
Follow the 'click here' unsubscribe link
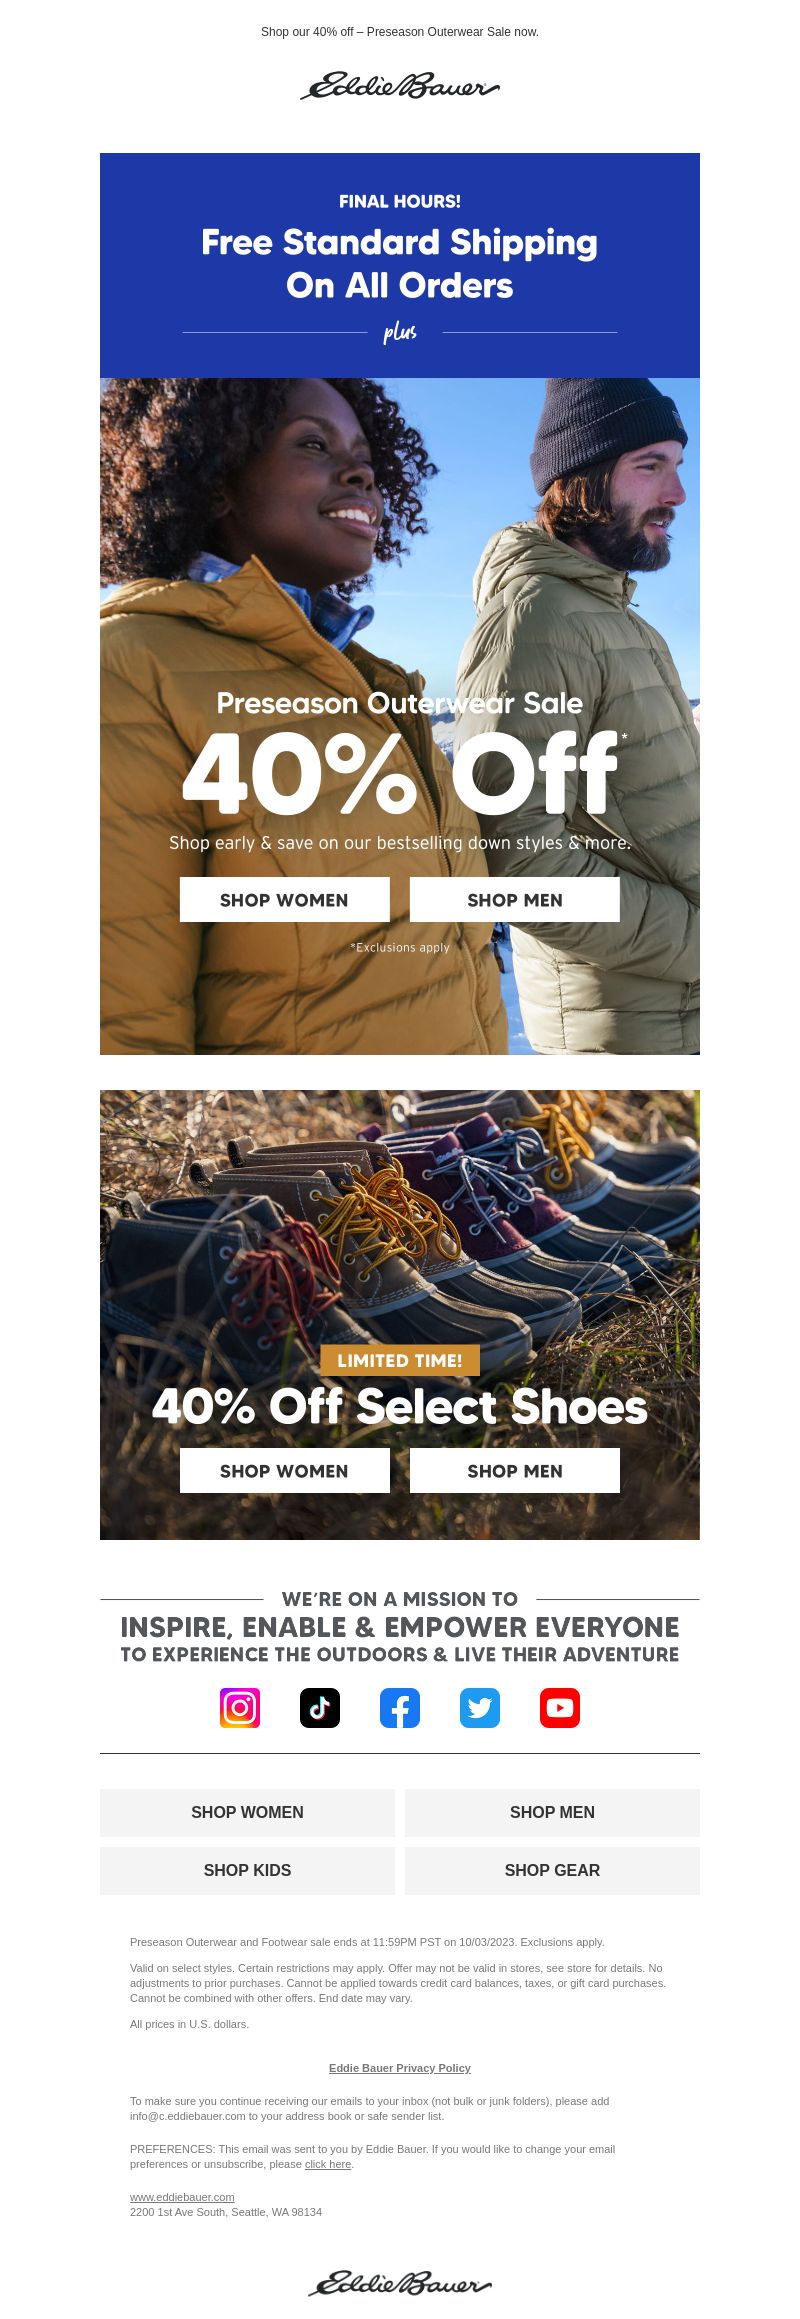click(x=328, y=2164)
